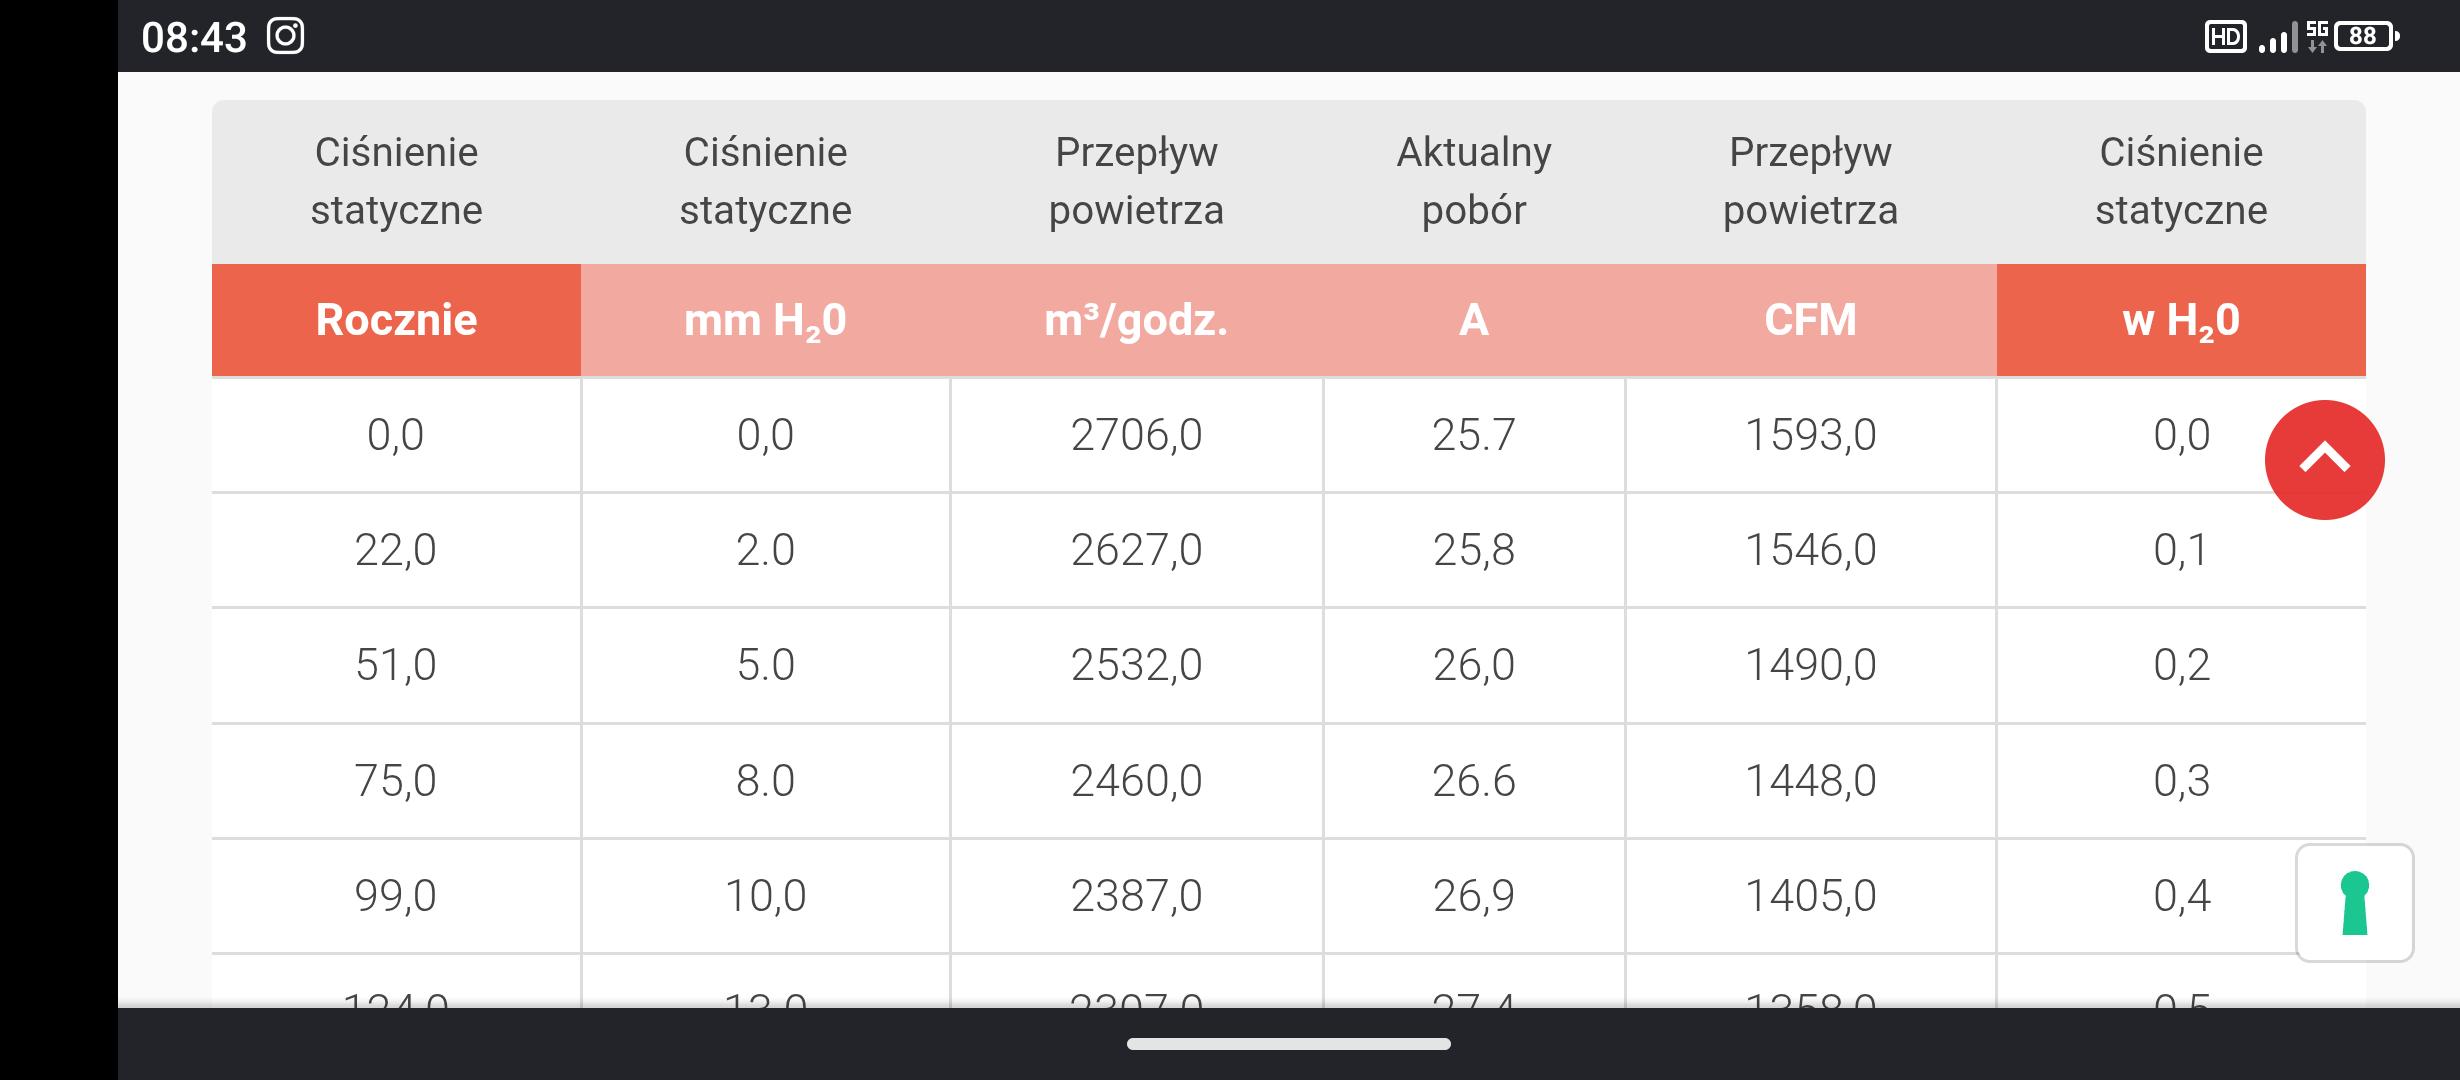Image resolution: width=2460 pixels, height=1080 pixels.
Task: Tap the 5G network indicator
Action: [2317, 37]
